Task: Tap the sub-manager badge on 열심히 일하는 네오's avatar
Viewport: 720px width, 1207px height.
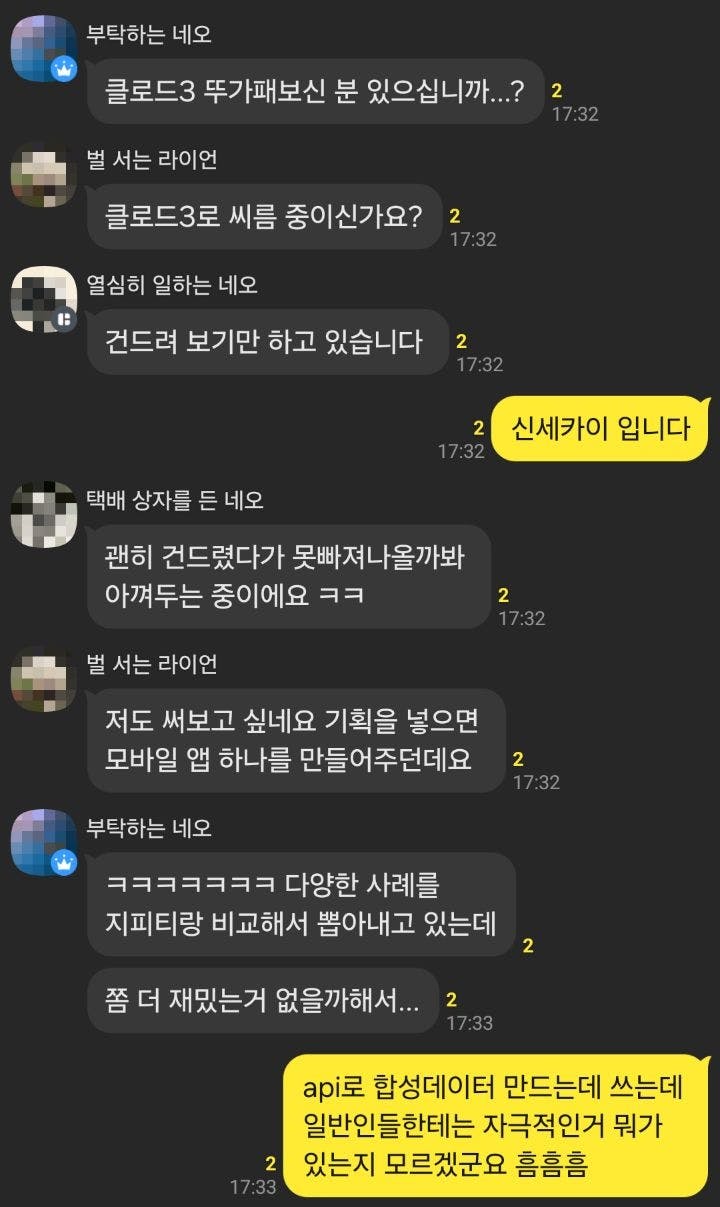Action: tap(65, 320)
